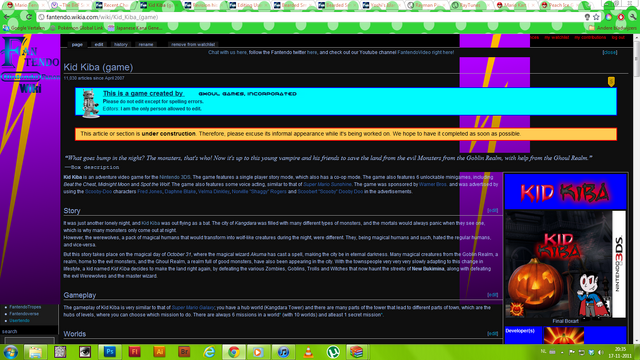Screen dimensions: 640x360
Task: Launch Photoshop from the taskbar
Action: [110, 352]
